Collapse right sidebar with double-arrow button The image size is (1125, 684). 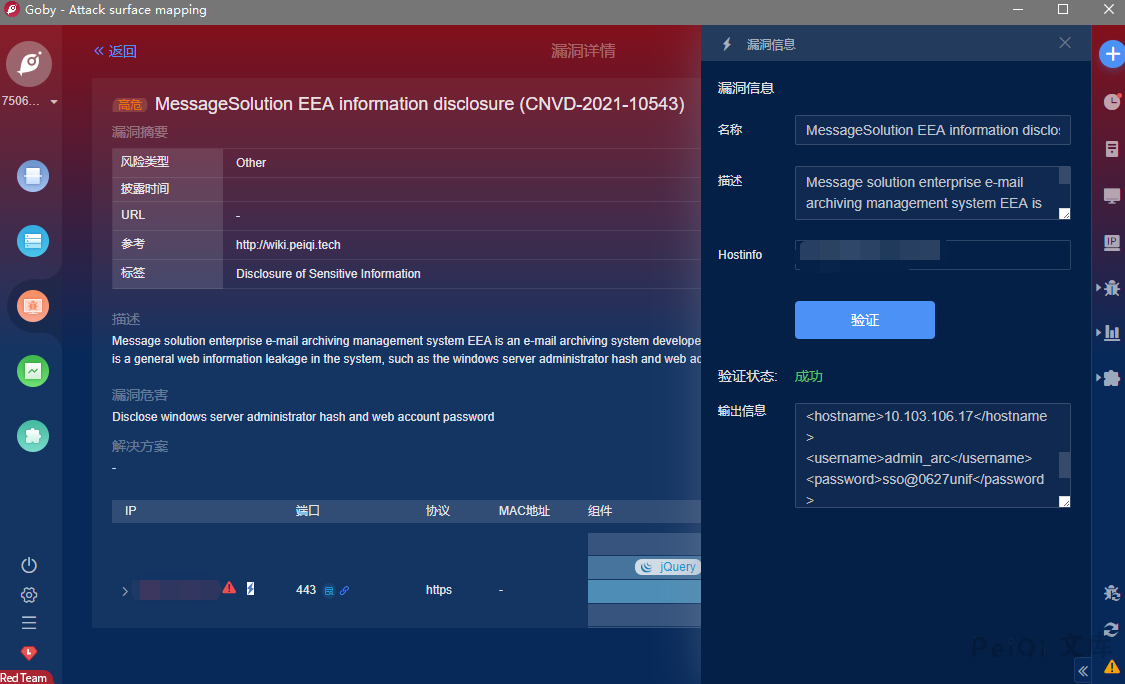[1083, 671]
